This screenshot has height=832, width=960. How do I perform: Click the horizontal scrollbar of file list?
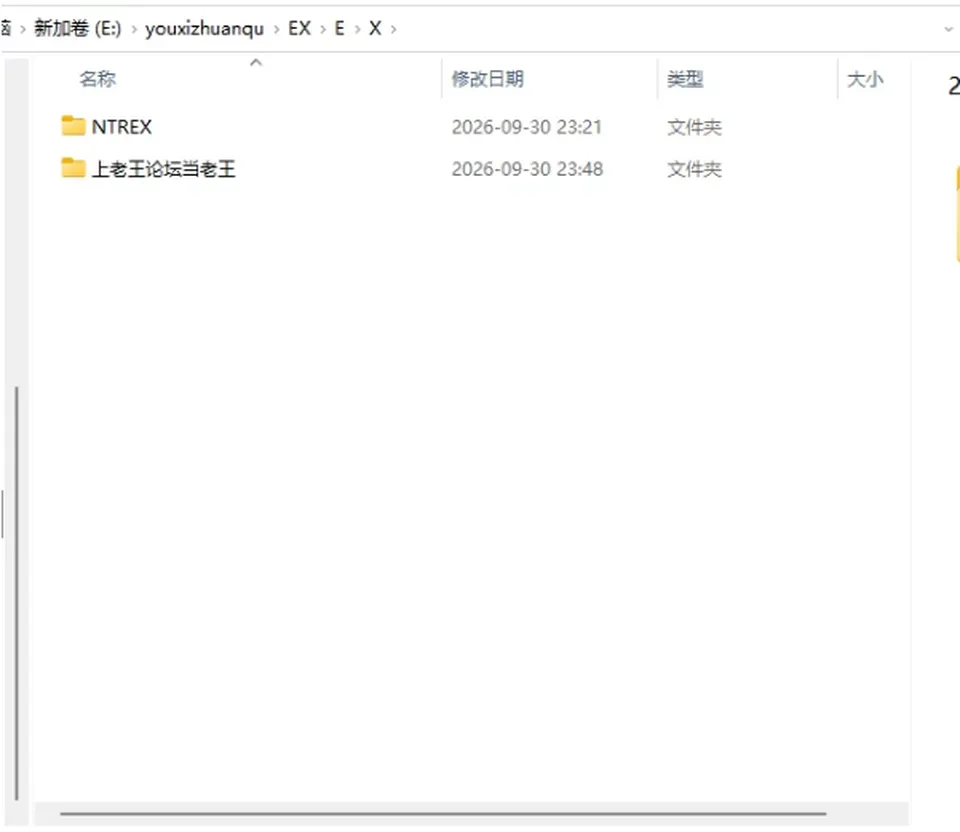click(x=443, y=814)
